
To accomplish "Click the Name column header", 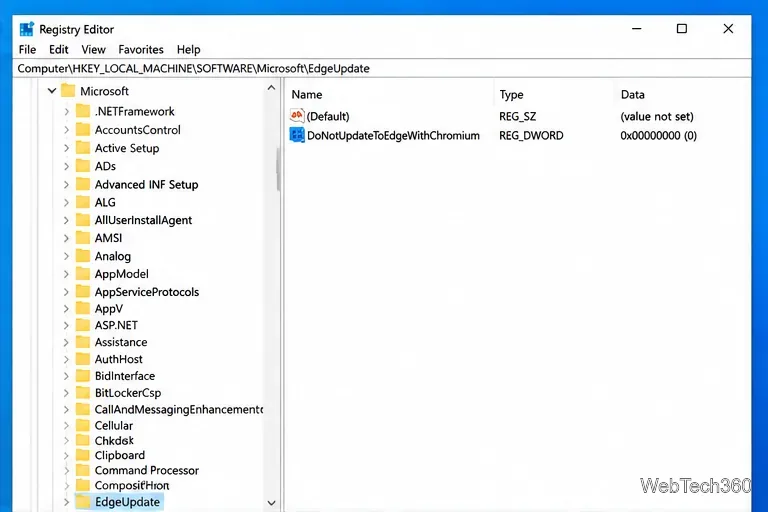I will (x=307, y=95).
